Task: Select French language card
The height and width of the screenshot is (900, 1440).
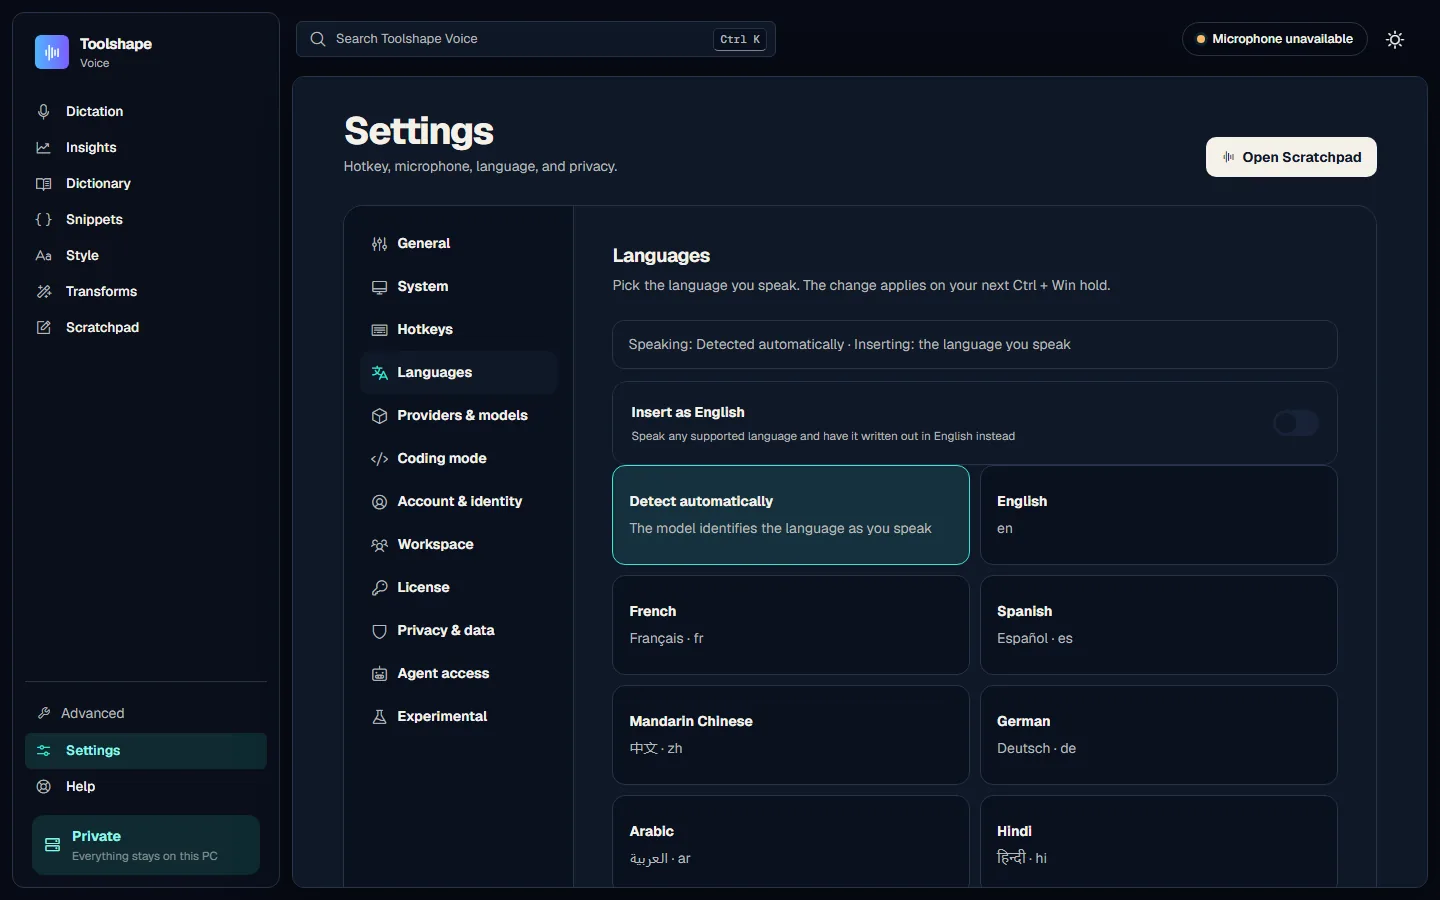Action: click(x=790, y=625)
